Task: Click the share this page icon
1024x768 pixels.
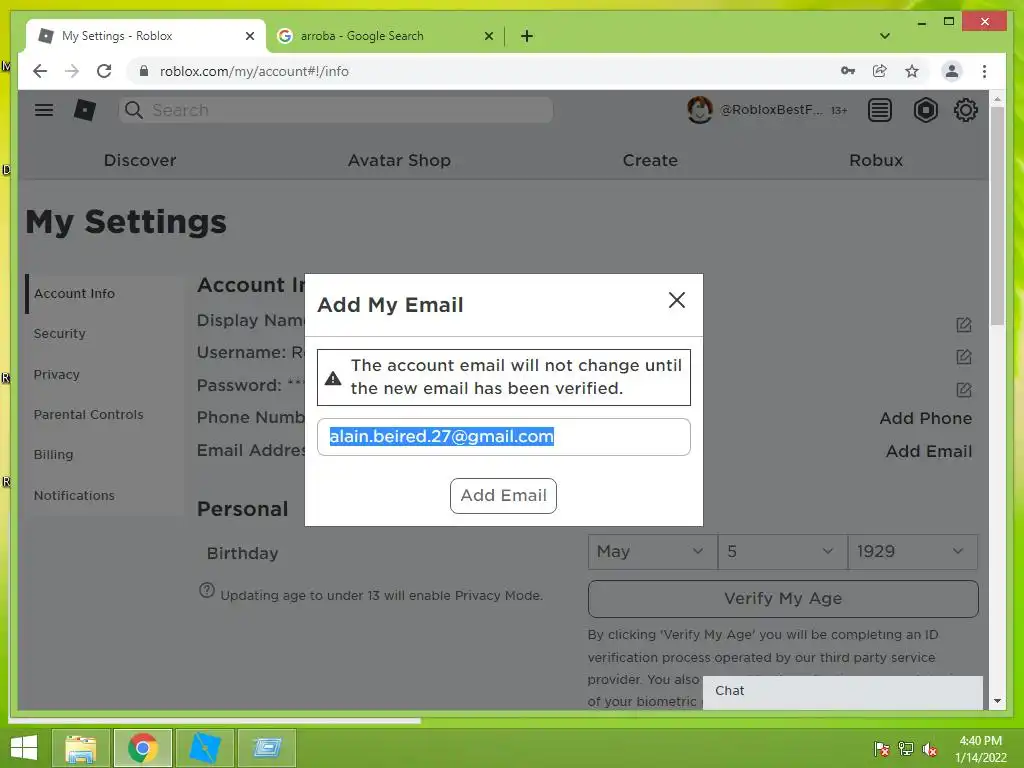Action: 880,71
